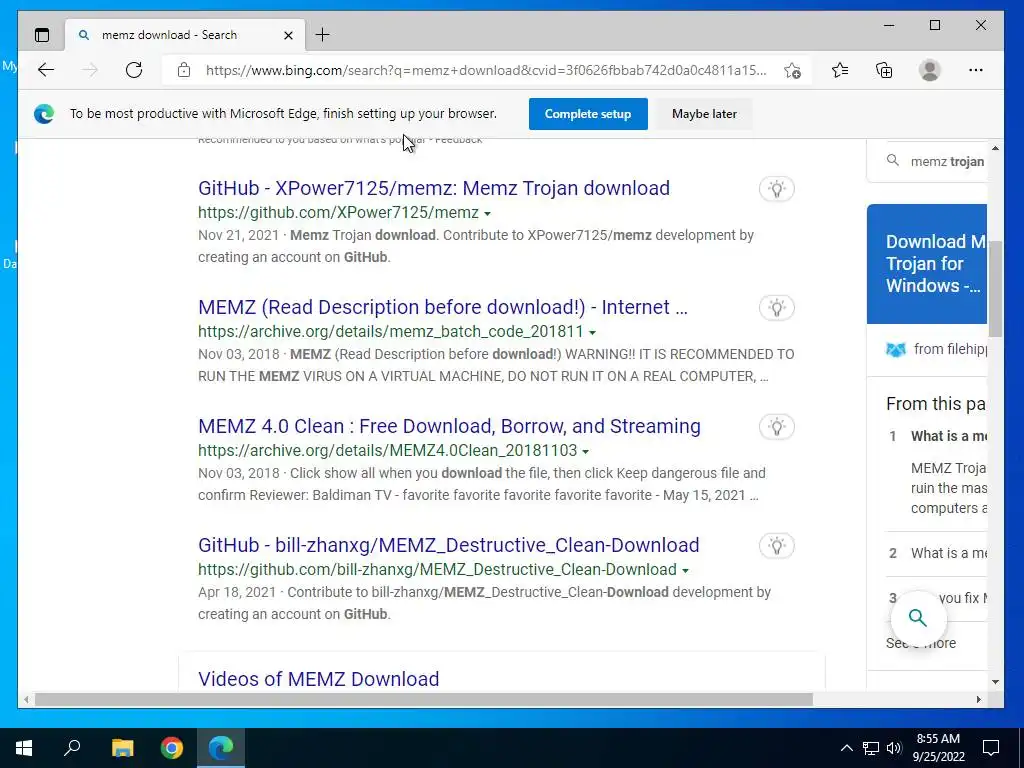Open the notification center icon
The height and width of the screenshot is (768, 1024).
(991, 748)
